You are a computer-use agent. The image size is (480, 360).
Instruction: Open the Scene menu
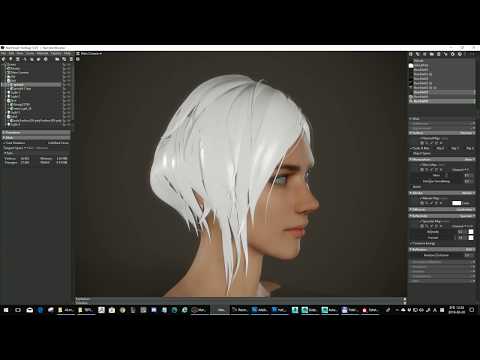[x=30, y=53]
